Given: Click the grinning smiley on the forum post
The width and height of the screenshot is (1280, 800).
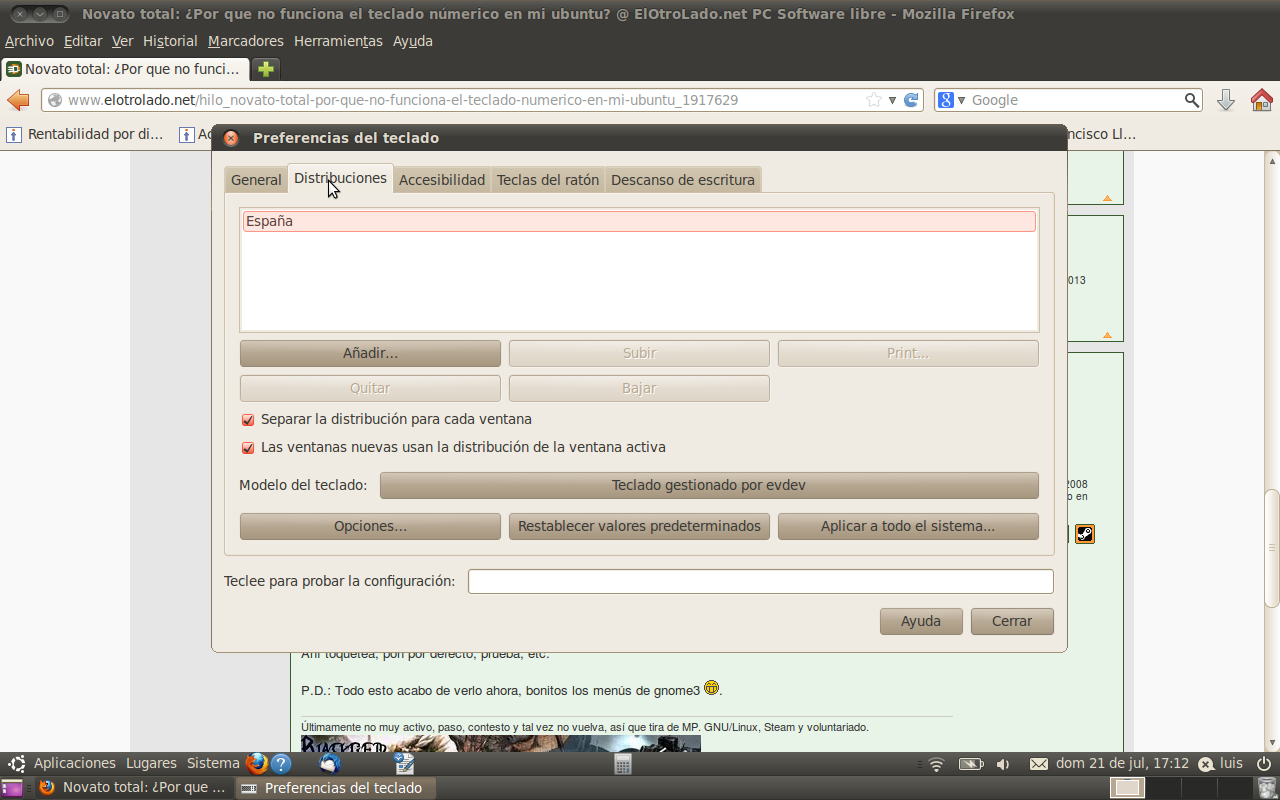Looking at the screenshot, I should tap(712, 687).
